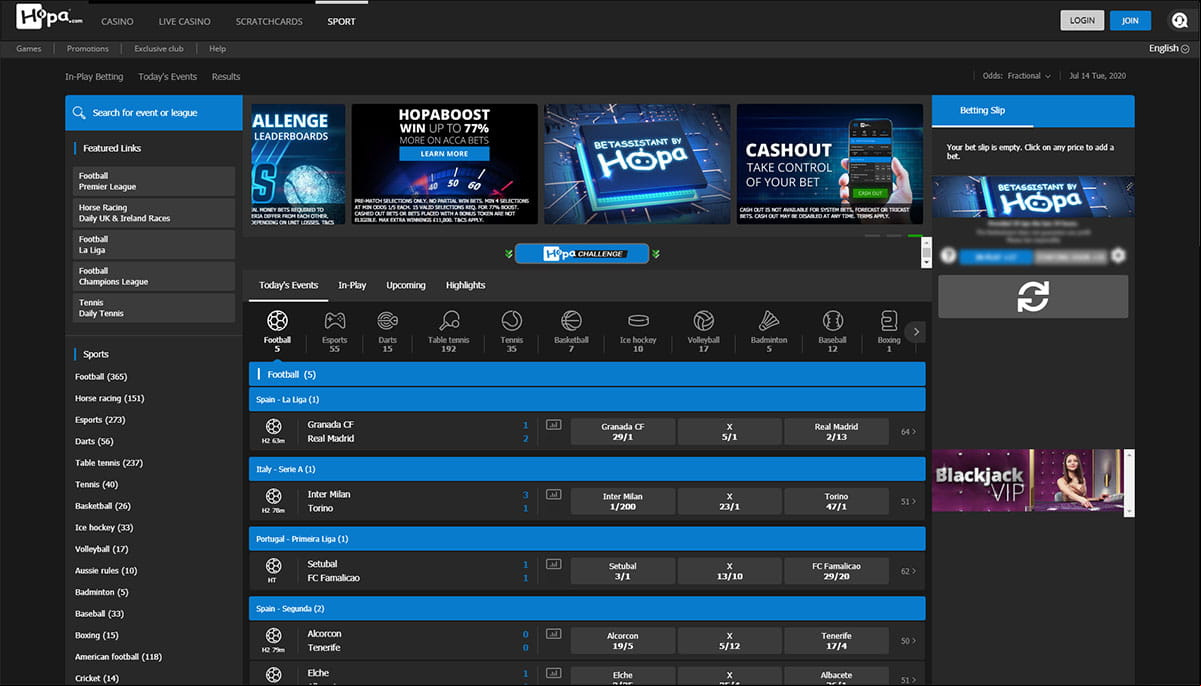Click the Login button

click(1082, 20)
